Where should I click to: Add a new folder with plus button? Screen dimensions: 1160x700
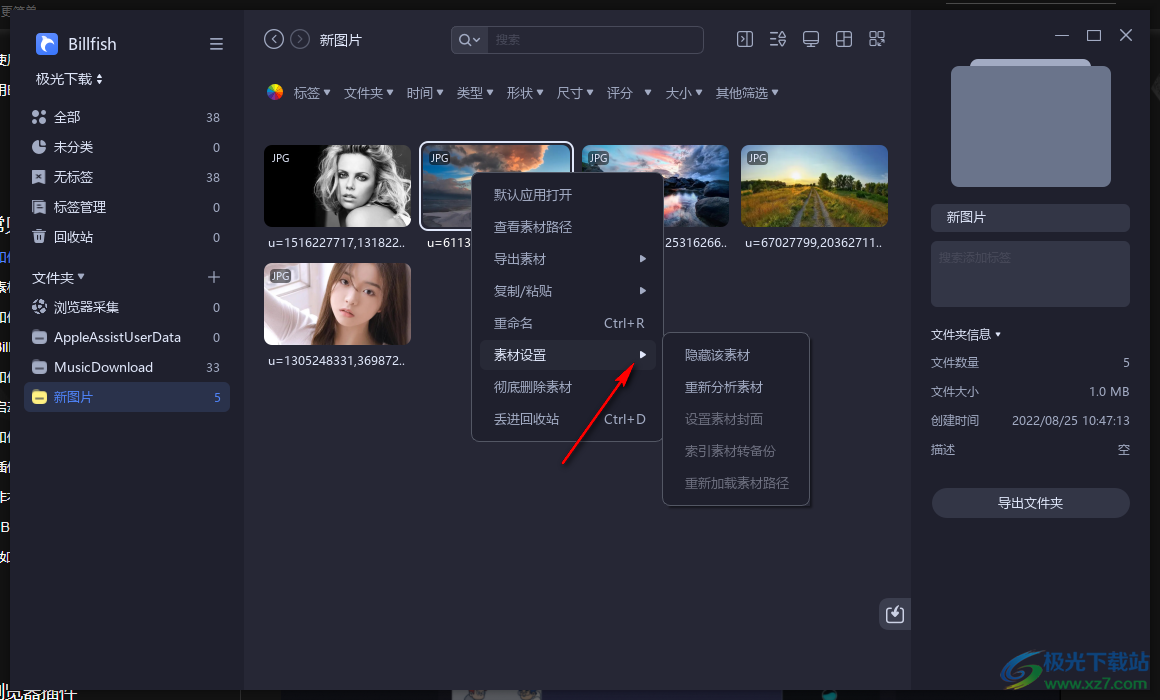(215, 277)
